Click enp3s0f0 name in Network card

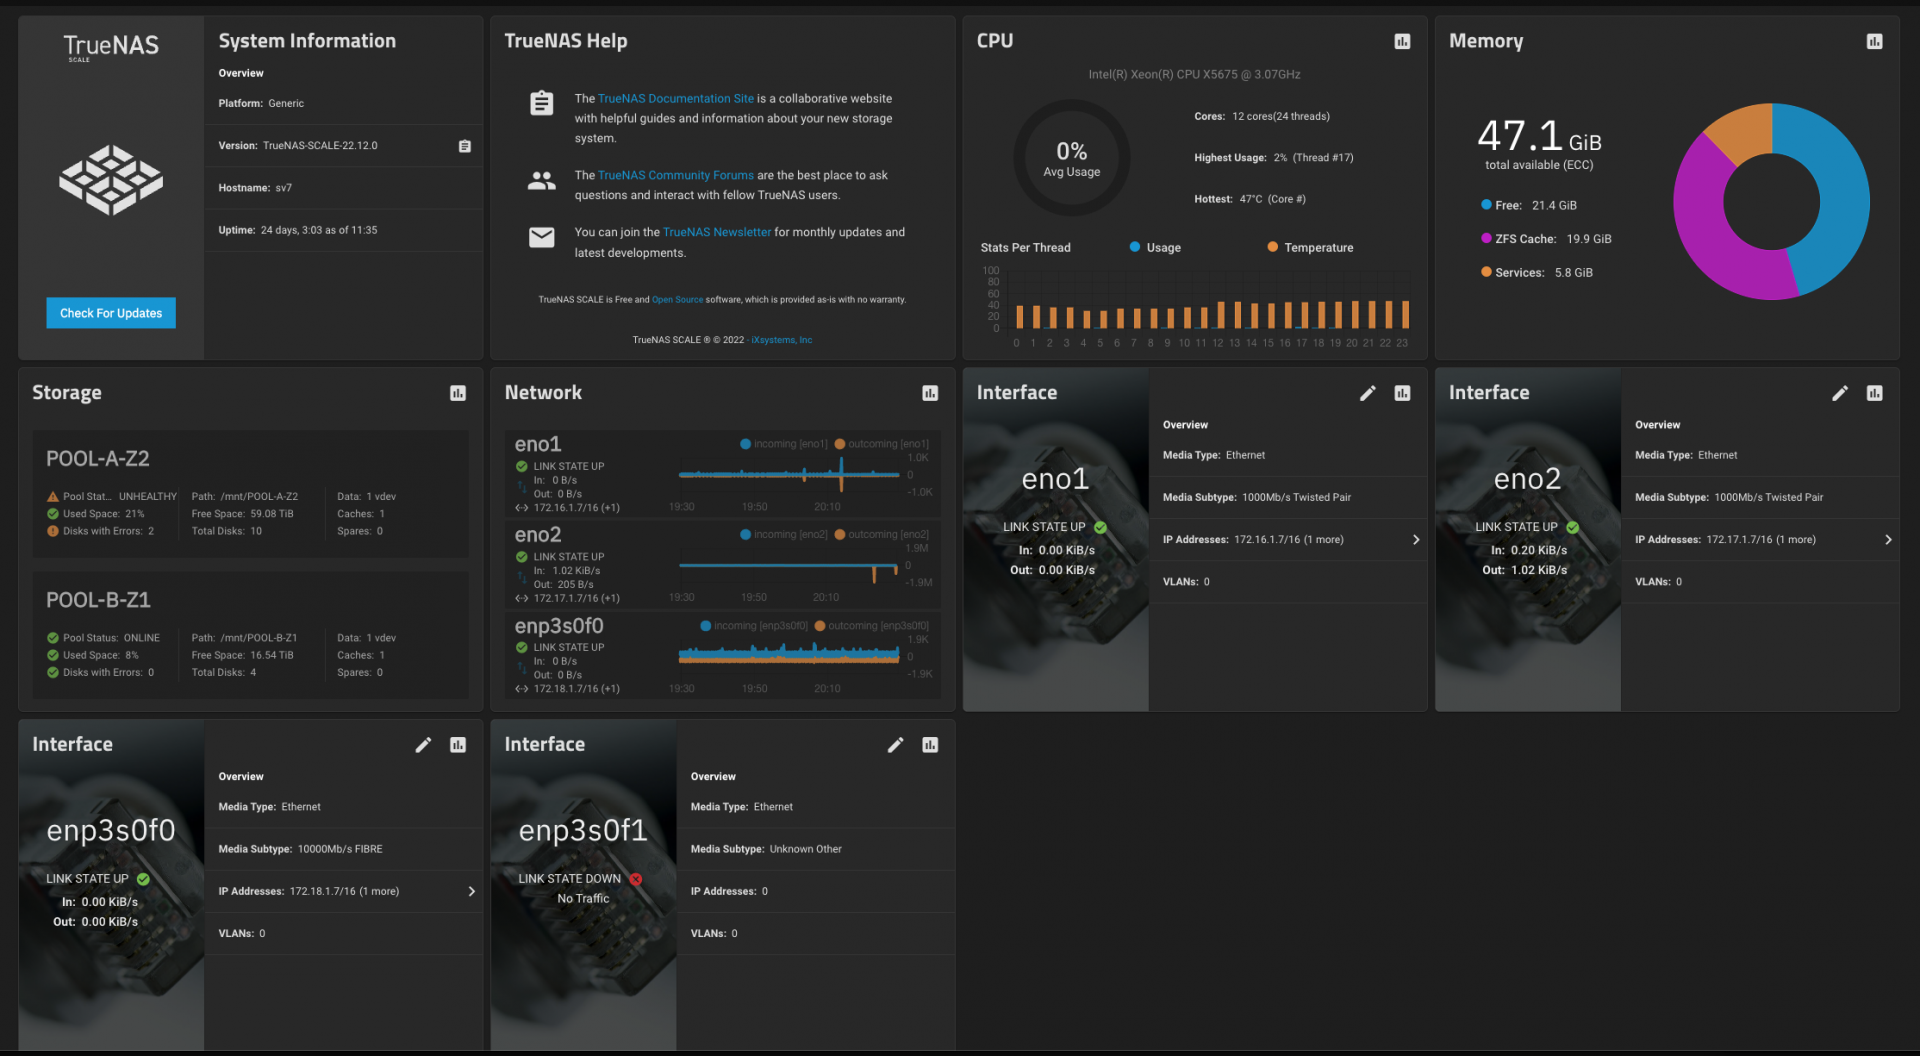pyautogui.click(x=559, y=626)
